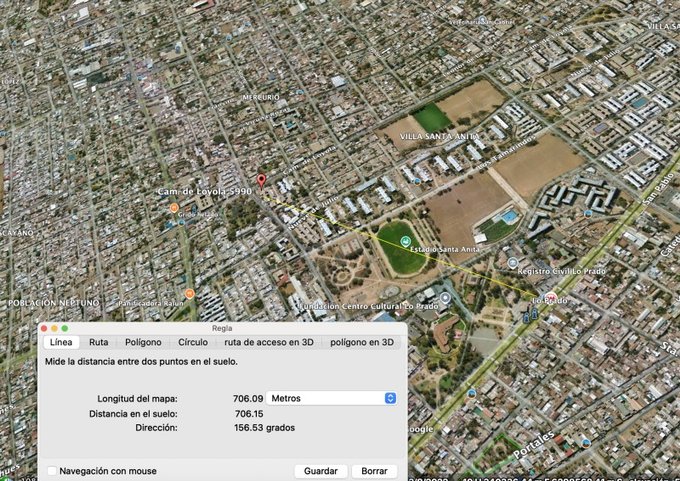The height and width of the screenshot is (481, 680).
Task: Click the Registro Civil Lo Prado marker
Action: click(513, 261)
